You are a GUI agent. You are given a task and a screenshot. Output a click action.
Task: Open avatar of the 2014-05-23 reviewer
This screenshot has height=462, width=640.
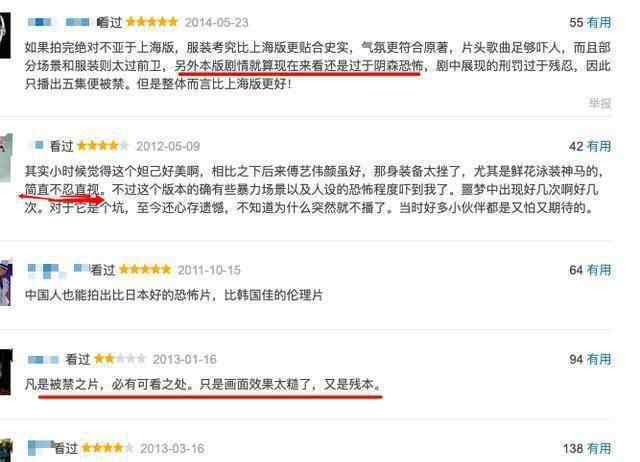(5, 35)
